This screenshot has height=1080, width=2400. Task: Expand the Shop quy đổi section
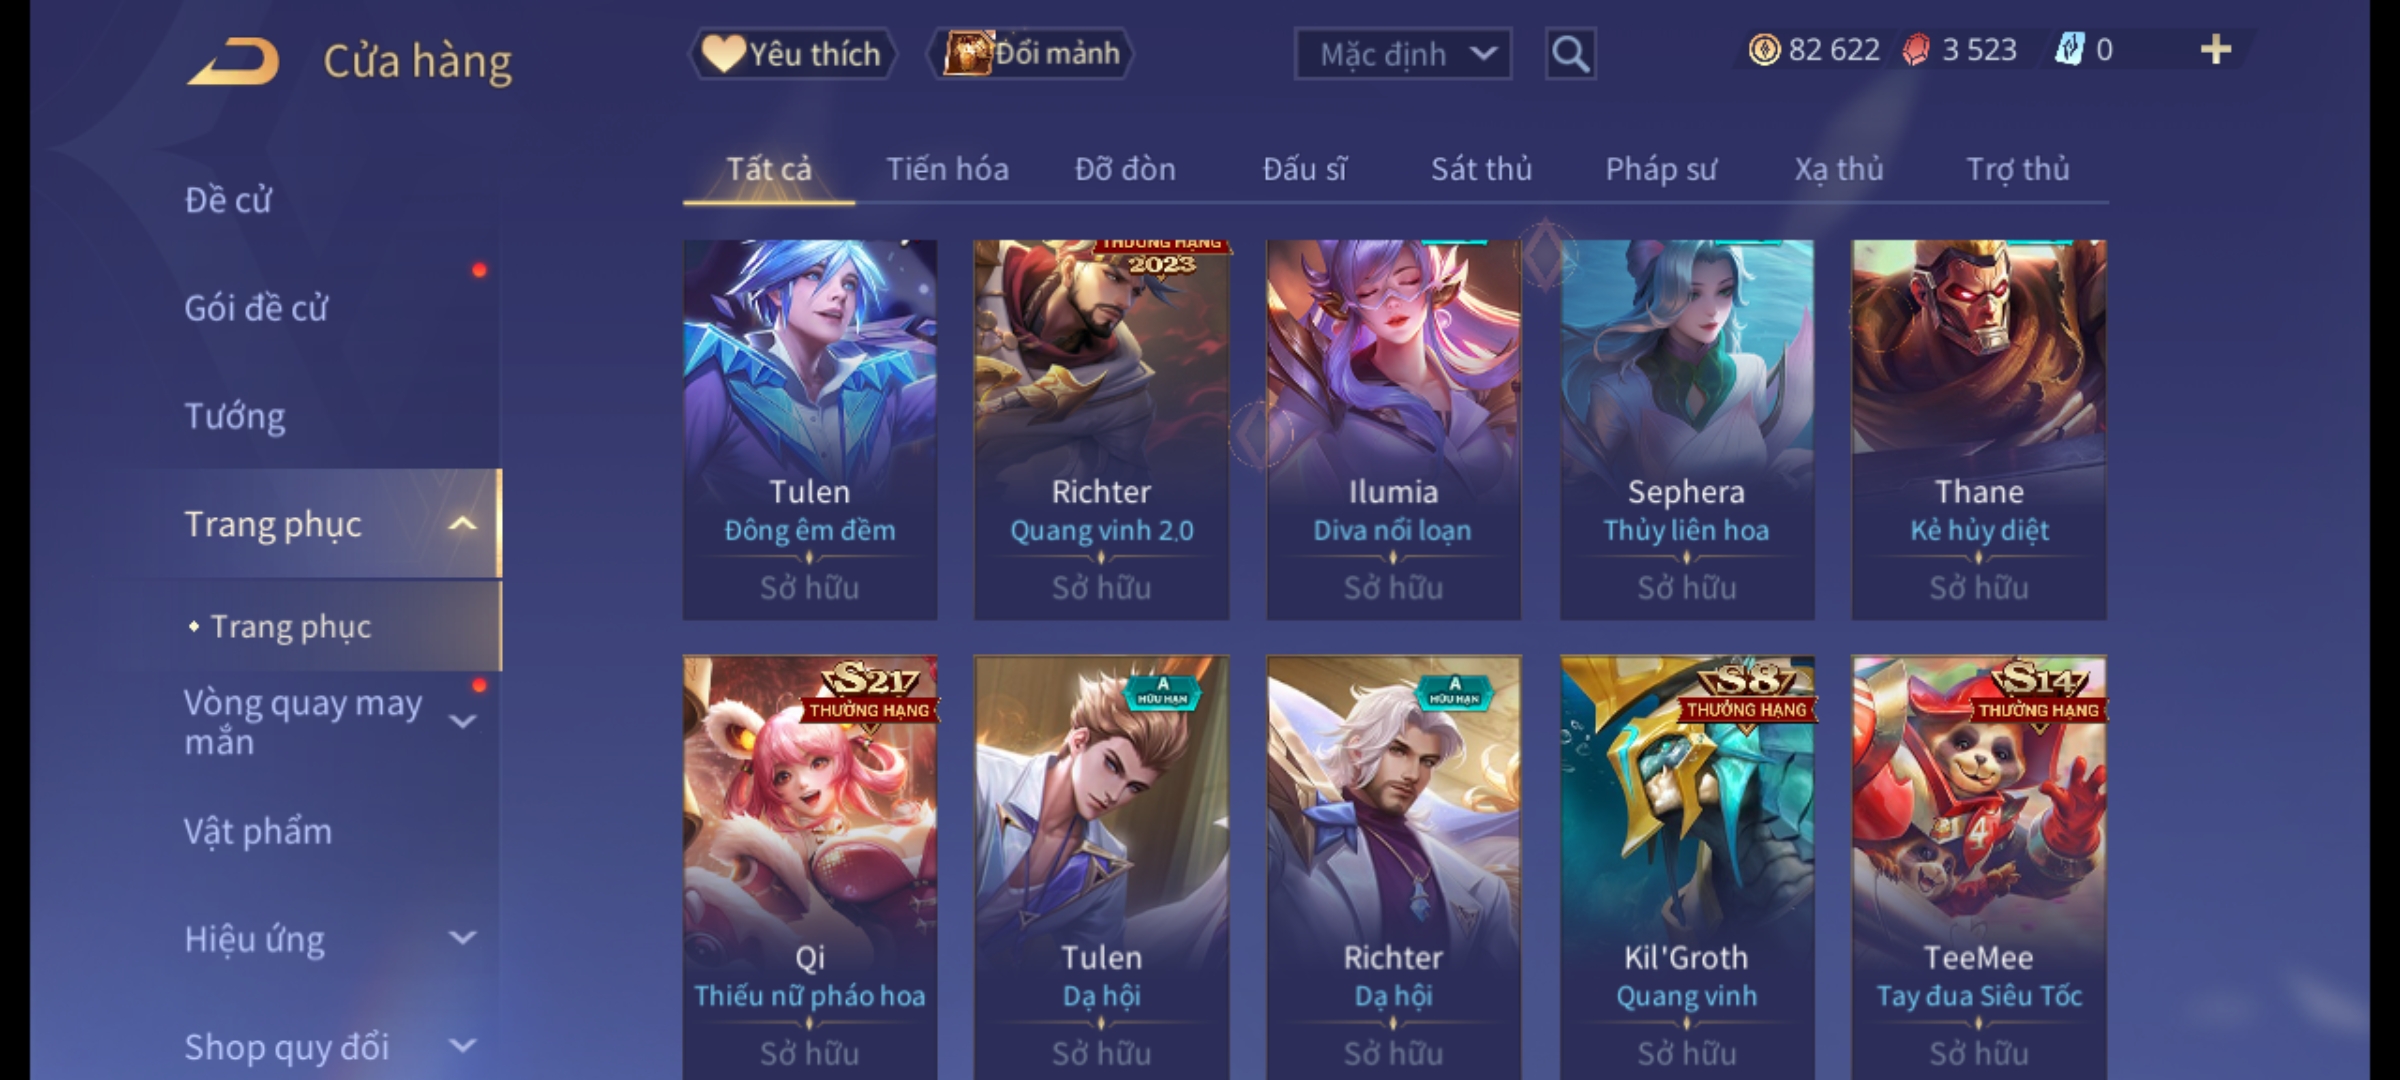462,1046
